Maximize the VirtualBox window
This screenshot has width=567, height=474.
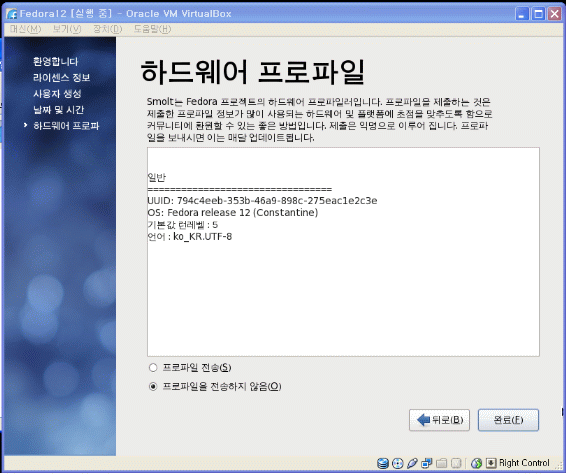pyautogui.click(x=538, y=14)
